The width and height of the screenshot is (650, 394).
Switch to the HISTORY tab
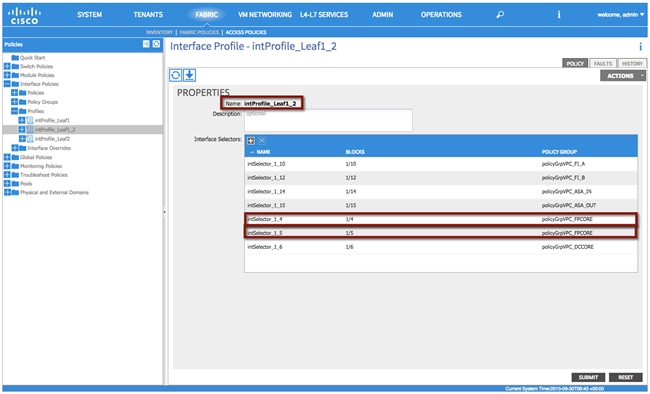[x=632, y=63]
